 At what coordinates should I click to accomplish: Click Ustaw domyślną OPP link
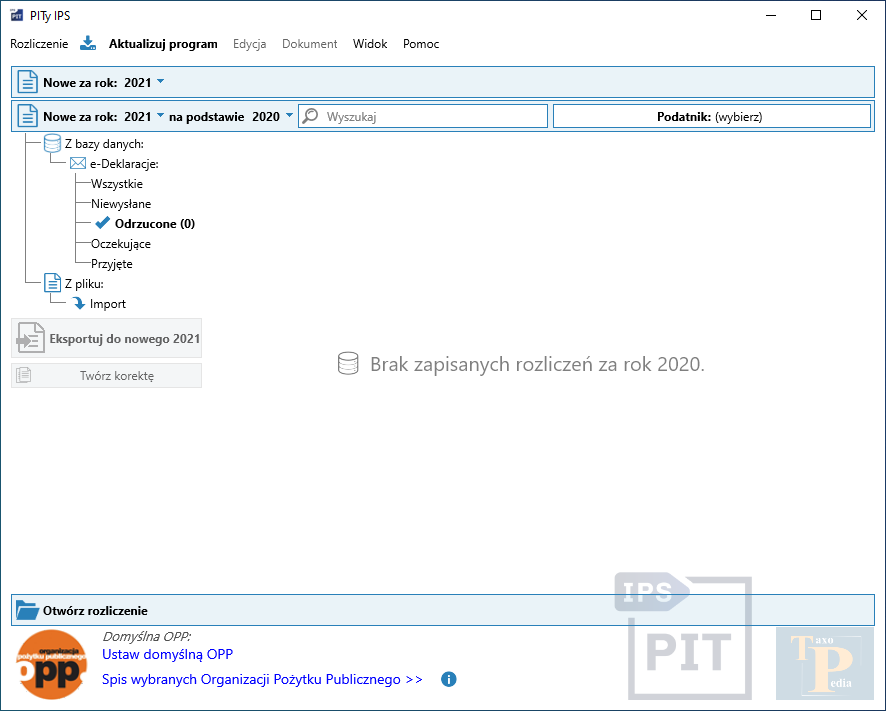point(167,655)
